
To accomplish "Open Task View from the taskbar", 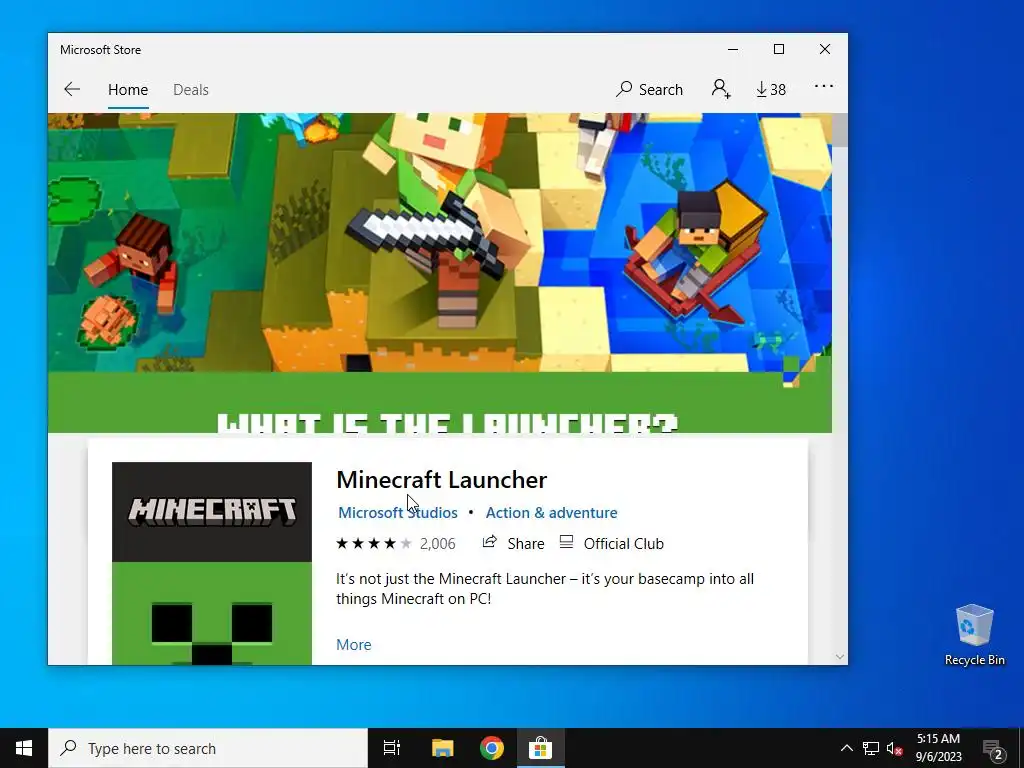I will pyautogui.click(x=392, y=748).
